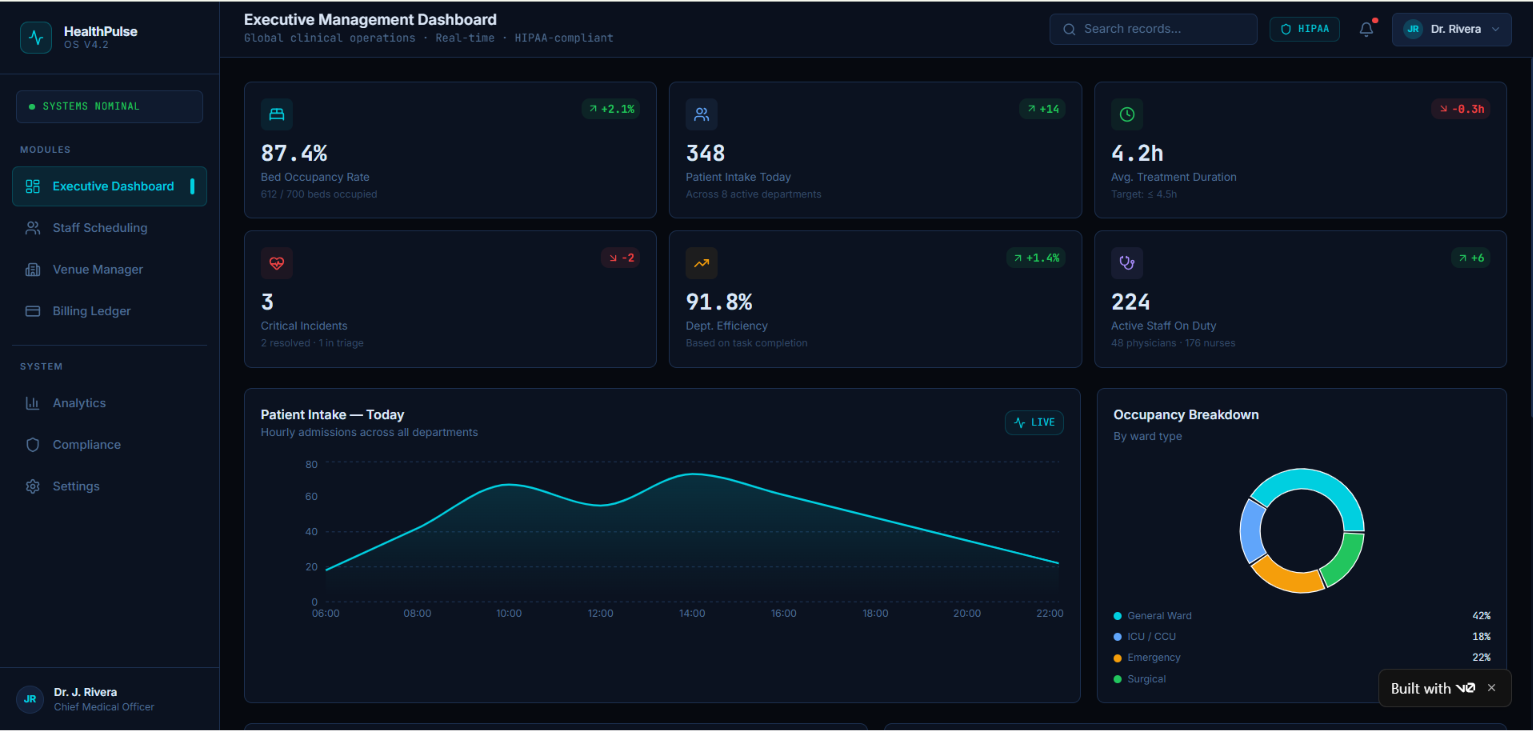1533x731 pixels.
Task: Click the clock icon on Treatment Duration card
Action: [x=1127, y=114]
